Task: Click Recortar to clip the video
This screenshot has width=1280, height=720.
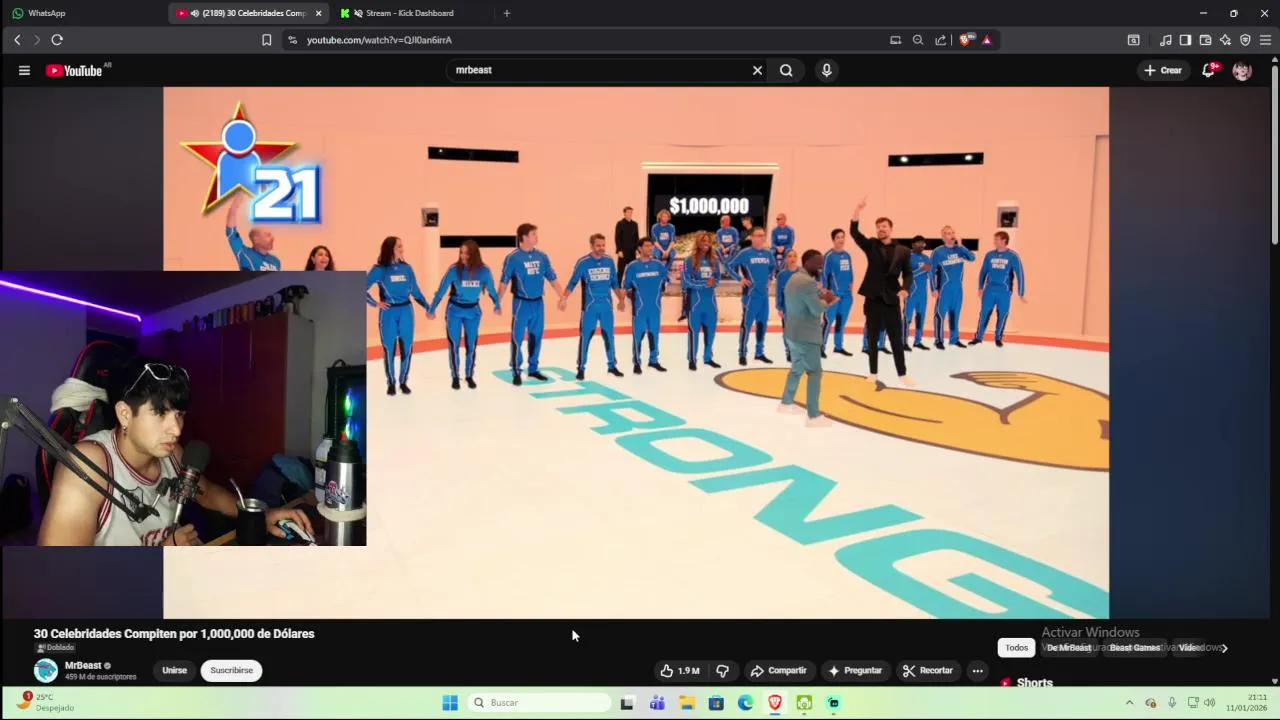Action: pos(927,670)
